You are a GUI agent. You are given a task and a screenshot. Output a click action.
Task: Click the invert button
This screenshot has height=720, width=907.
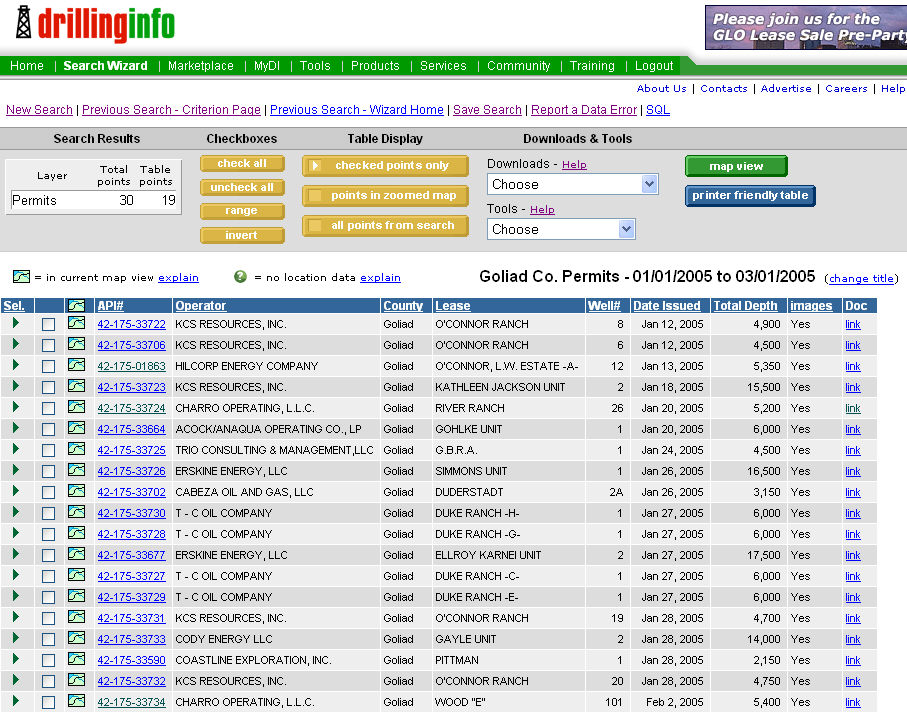[x=242, y=235]
